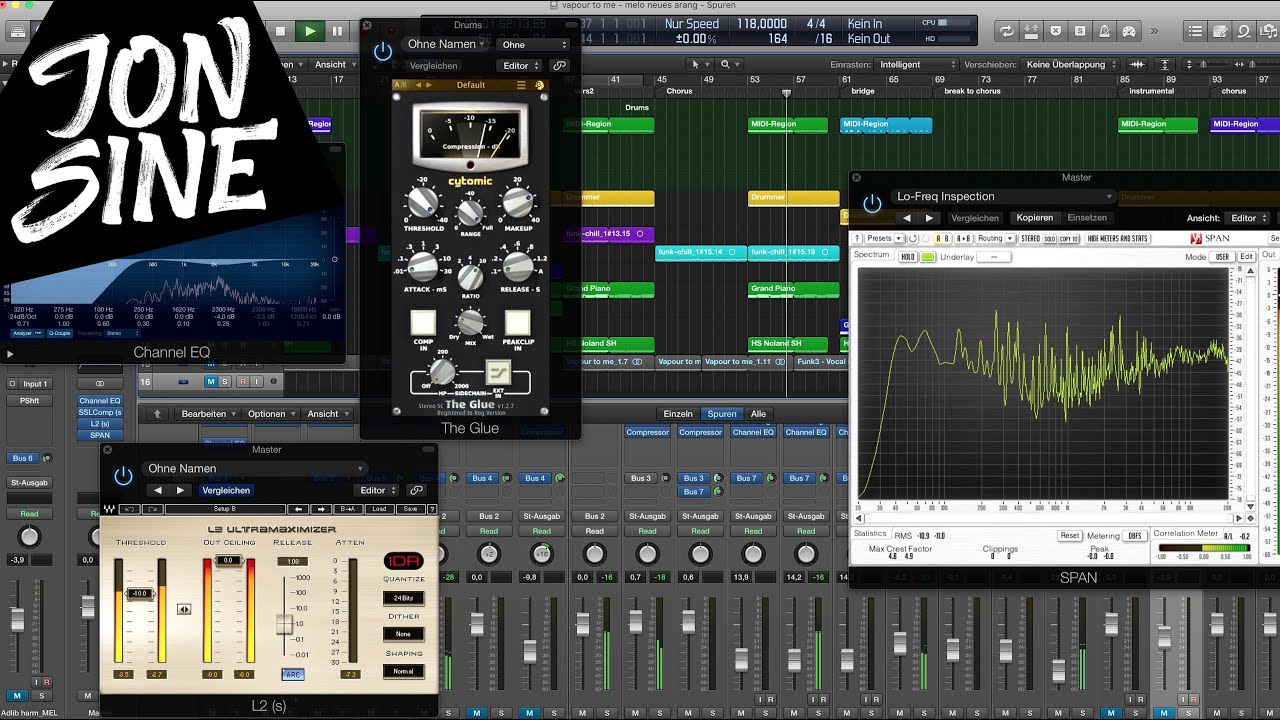
Task: Click the L2 undo arrow icon
Action: tap(130, 509)
